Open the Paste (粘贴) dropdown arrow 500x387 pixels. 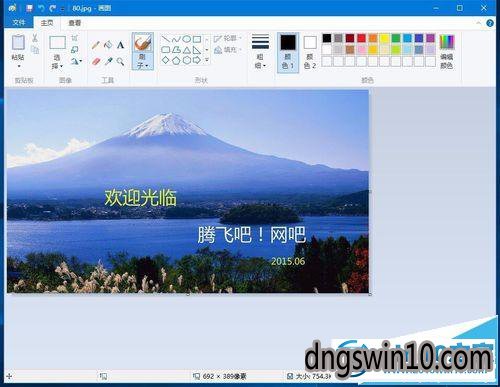point(19,66)
